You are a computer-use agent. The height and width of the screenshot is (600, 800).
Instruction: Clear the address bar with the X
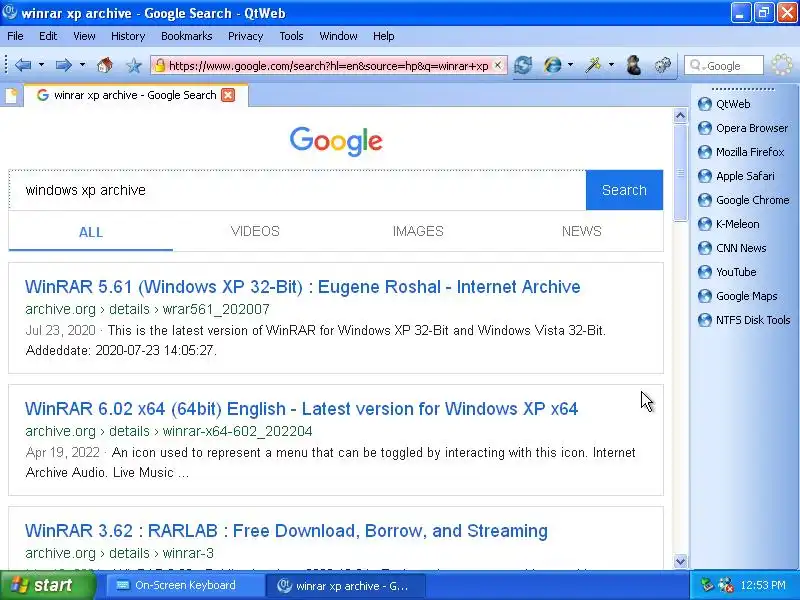click(498, 65)
